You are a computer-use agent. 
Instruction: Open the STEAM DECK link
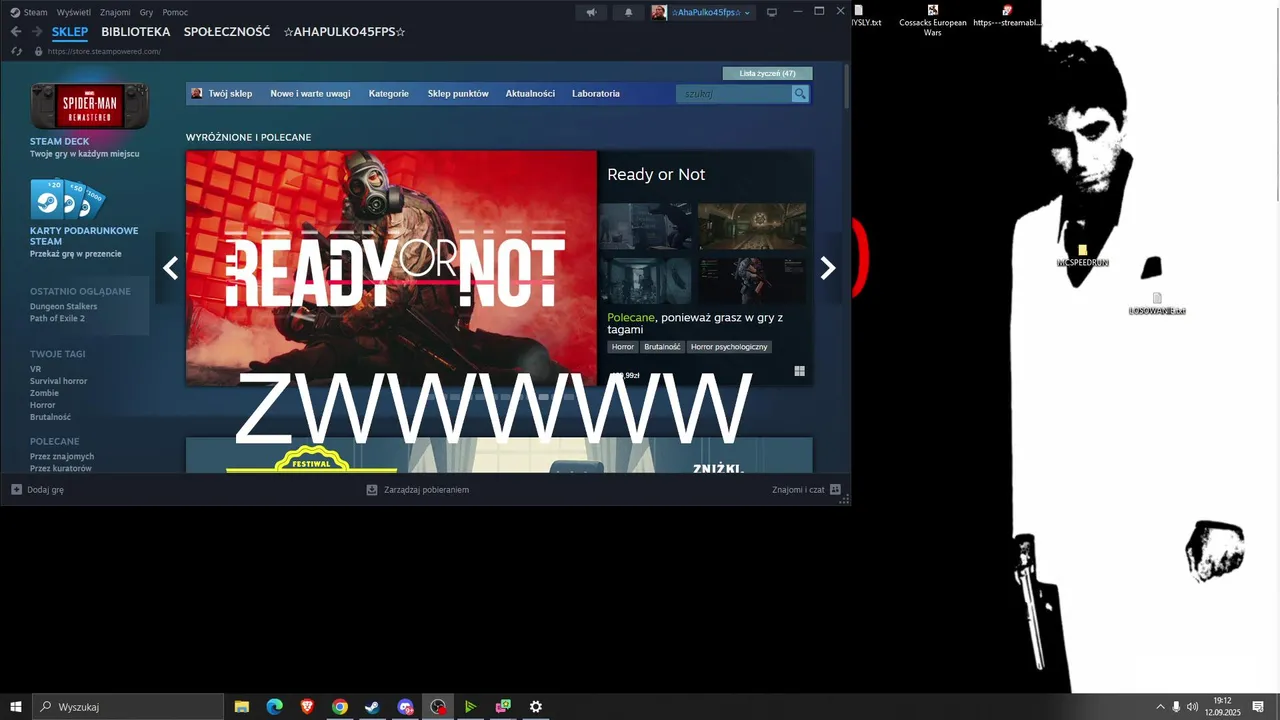tap(60, 141)
